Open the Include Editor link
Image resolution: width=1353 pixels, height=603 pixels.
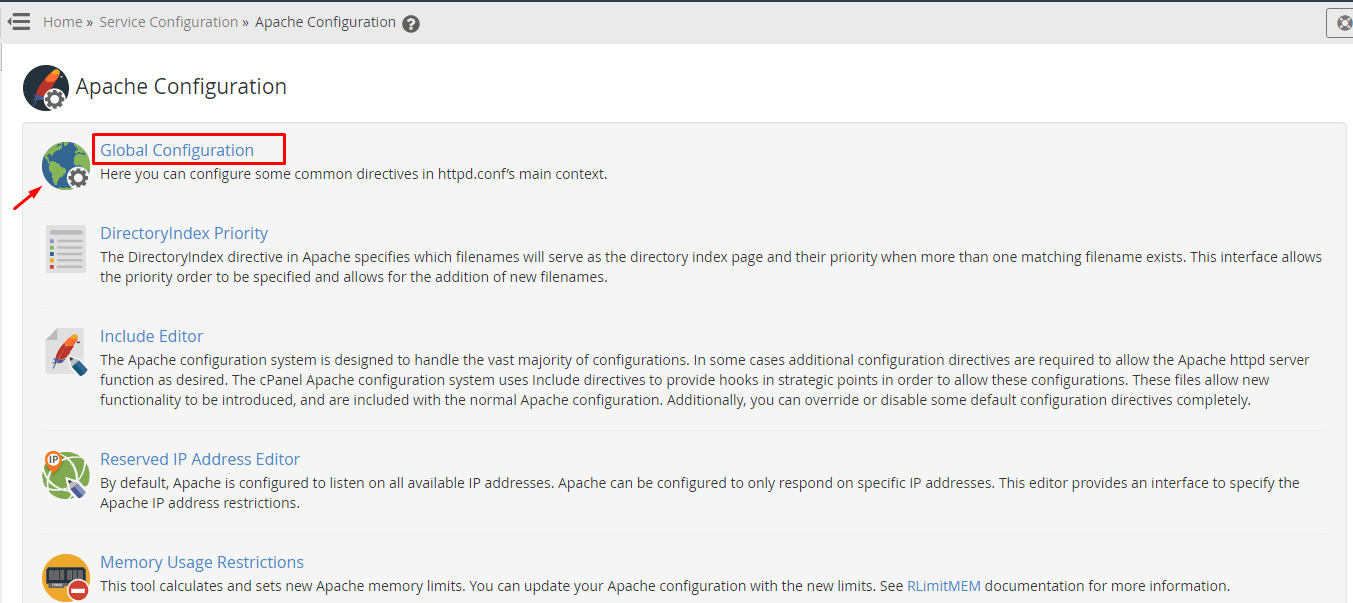[x=152, y=336]
